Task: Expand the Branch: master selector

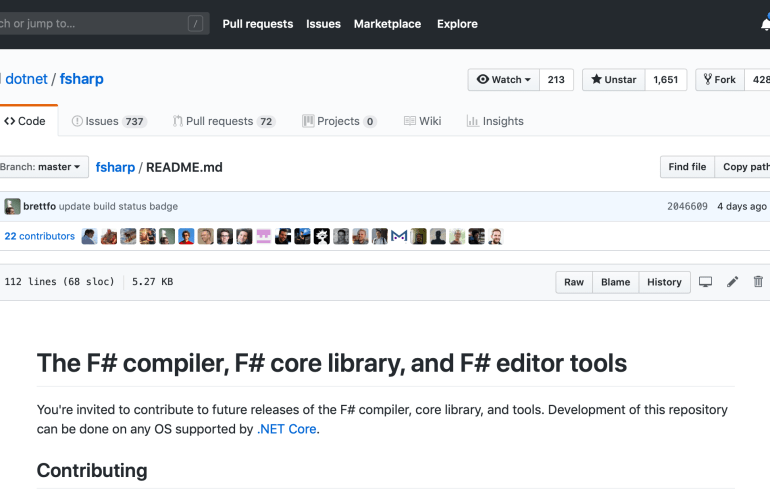Action: 42,167
